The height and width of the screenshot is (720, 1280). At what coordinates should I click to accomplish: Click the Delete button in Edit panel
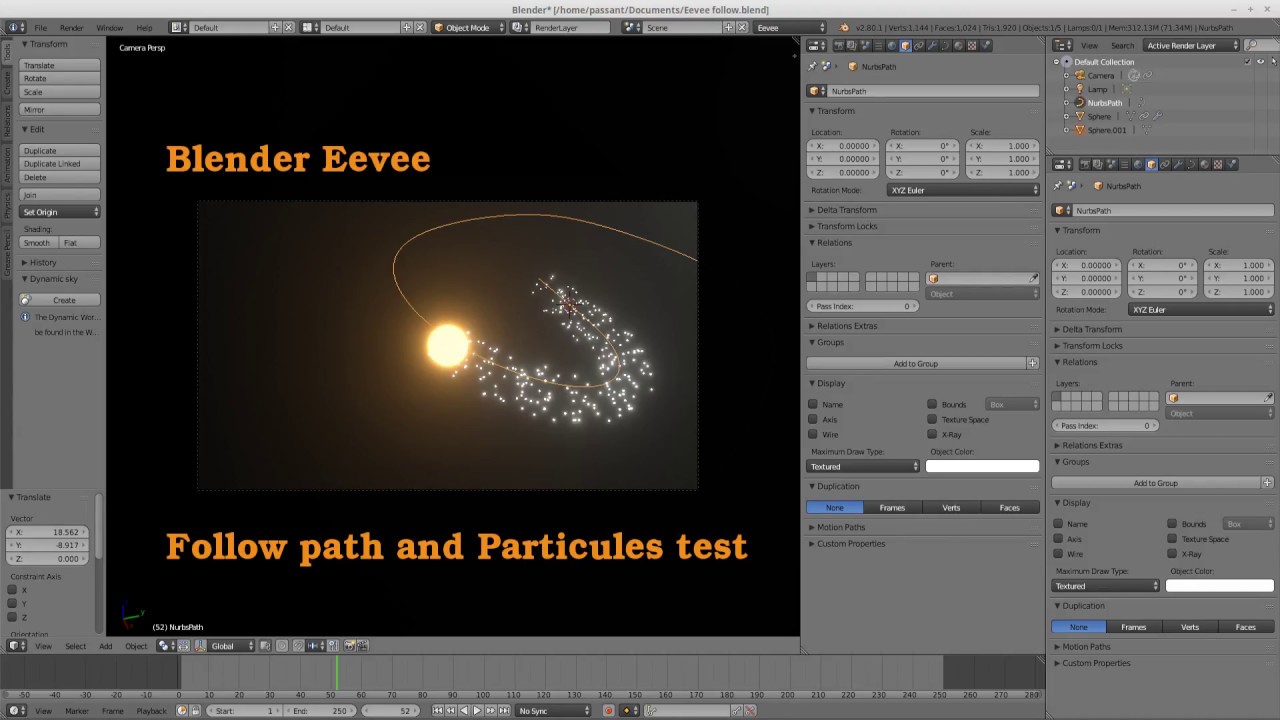(60, 177)
